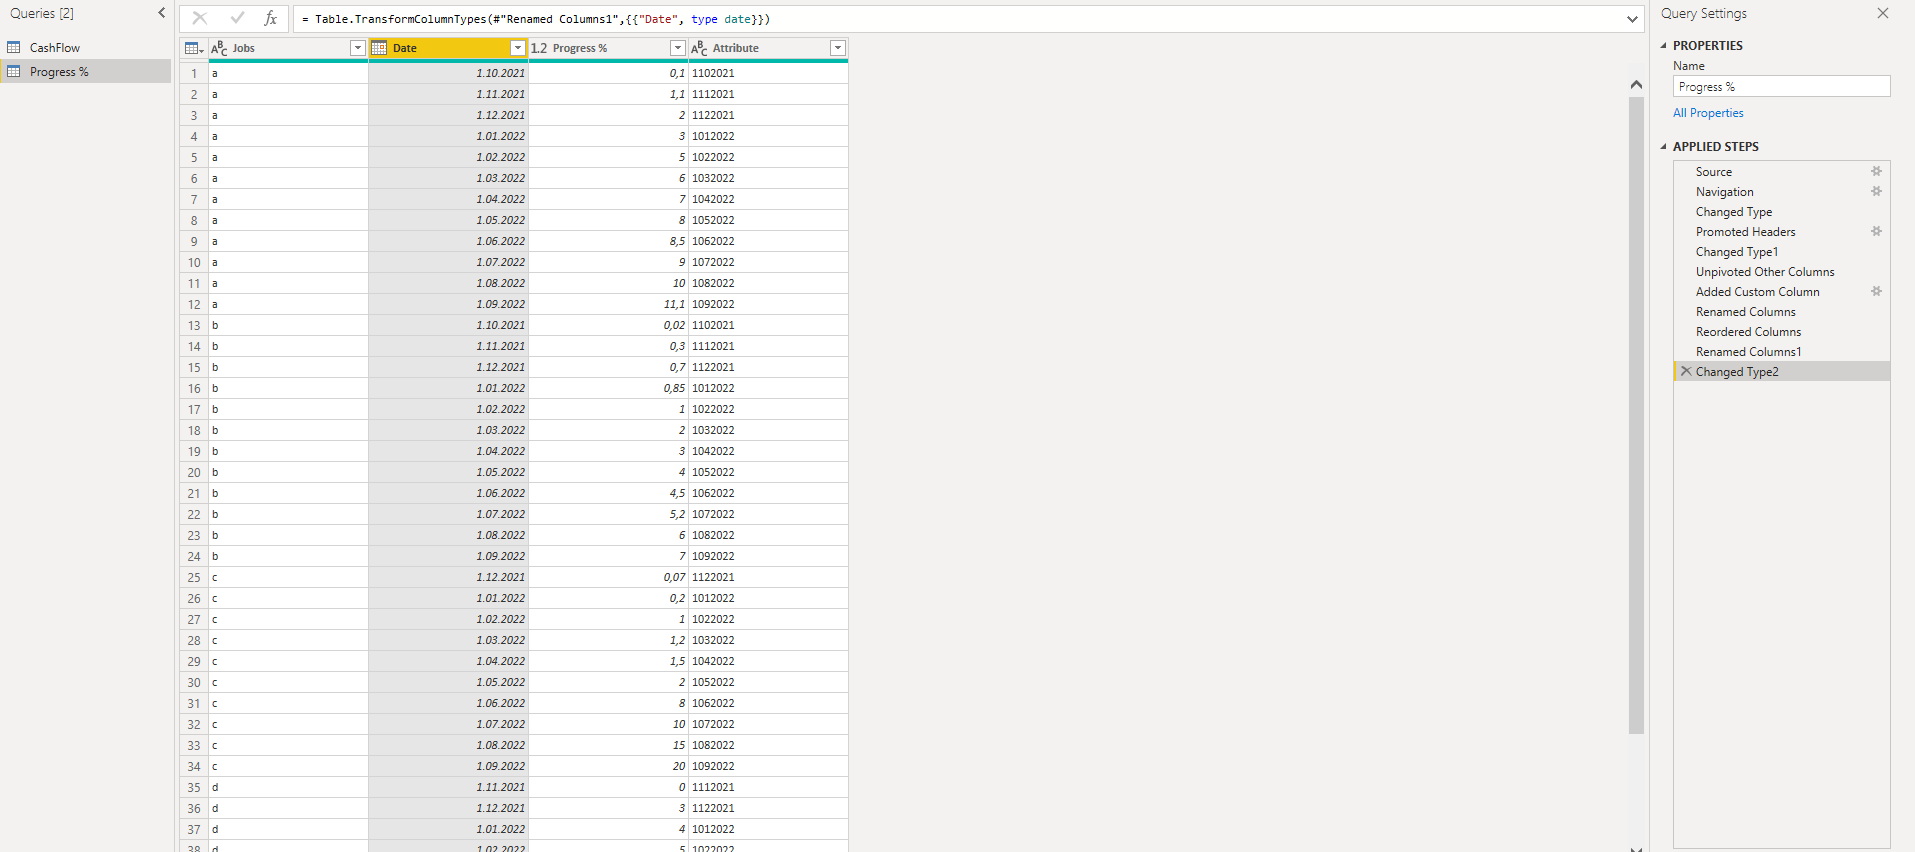Image resolution: width=1915 pixels, height=852 pixels.
Task: Edit the query Name field
Action: click(1782, 87)
